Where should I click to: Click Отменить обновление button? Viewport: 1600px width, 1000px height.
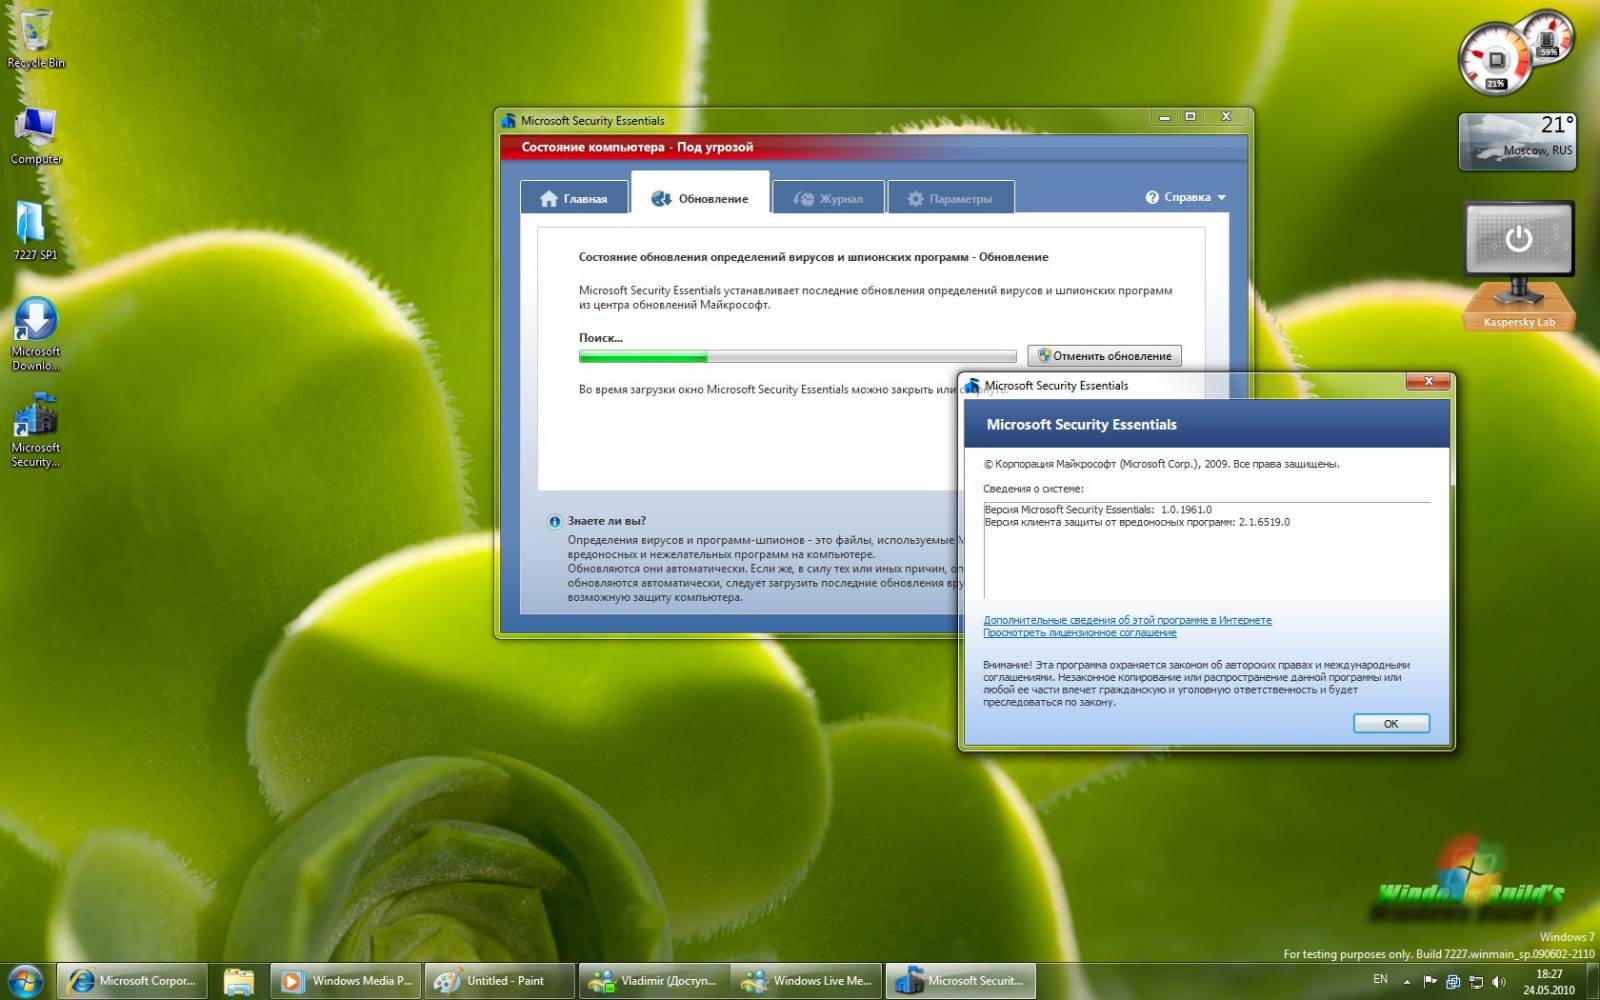pos(1104,356)
